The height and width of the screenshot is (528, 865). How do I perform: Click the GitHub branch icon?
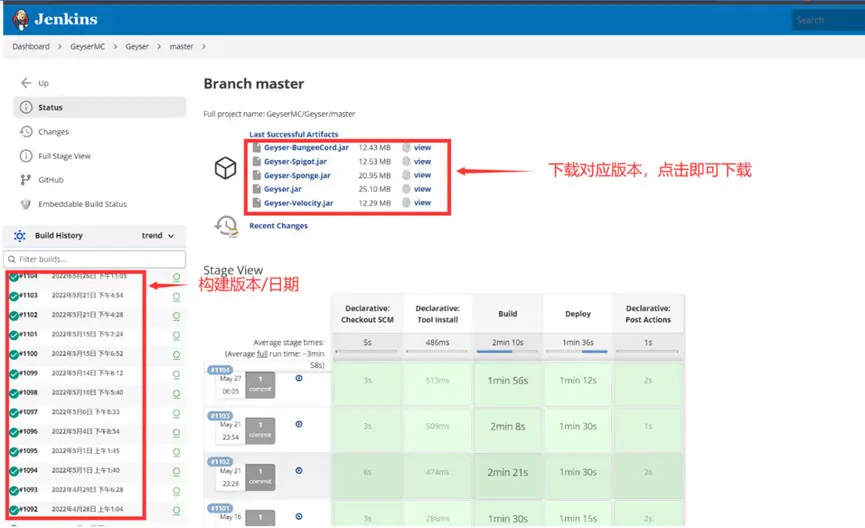(x=25, y=180)
